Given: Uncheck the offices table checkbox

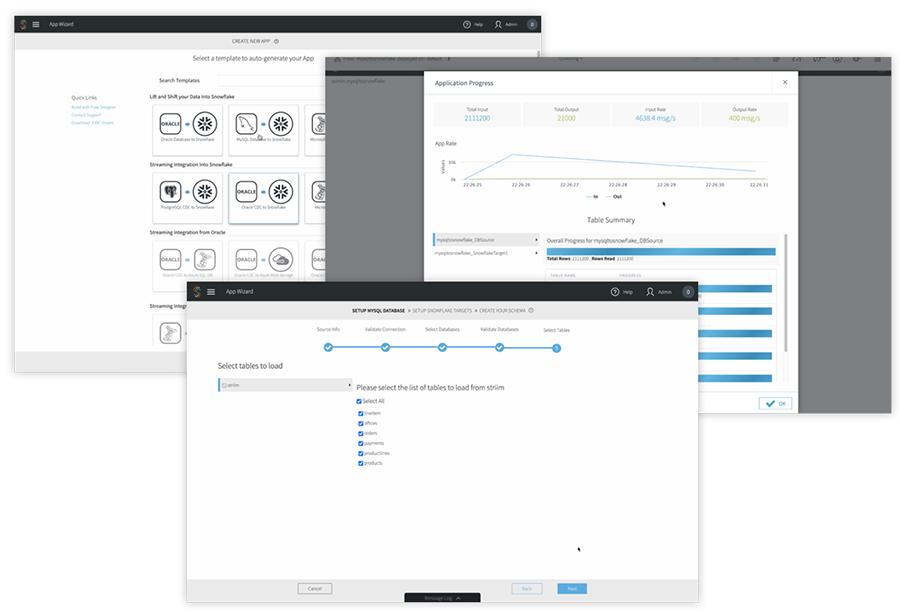Looking at the screenshot, I should (360, 424).
